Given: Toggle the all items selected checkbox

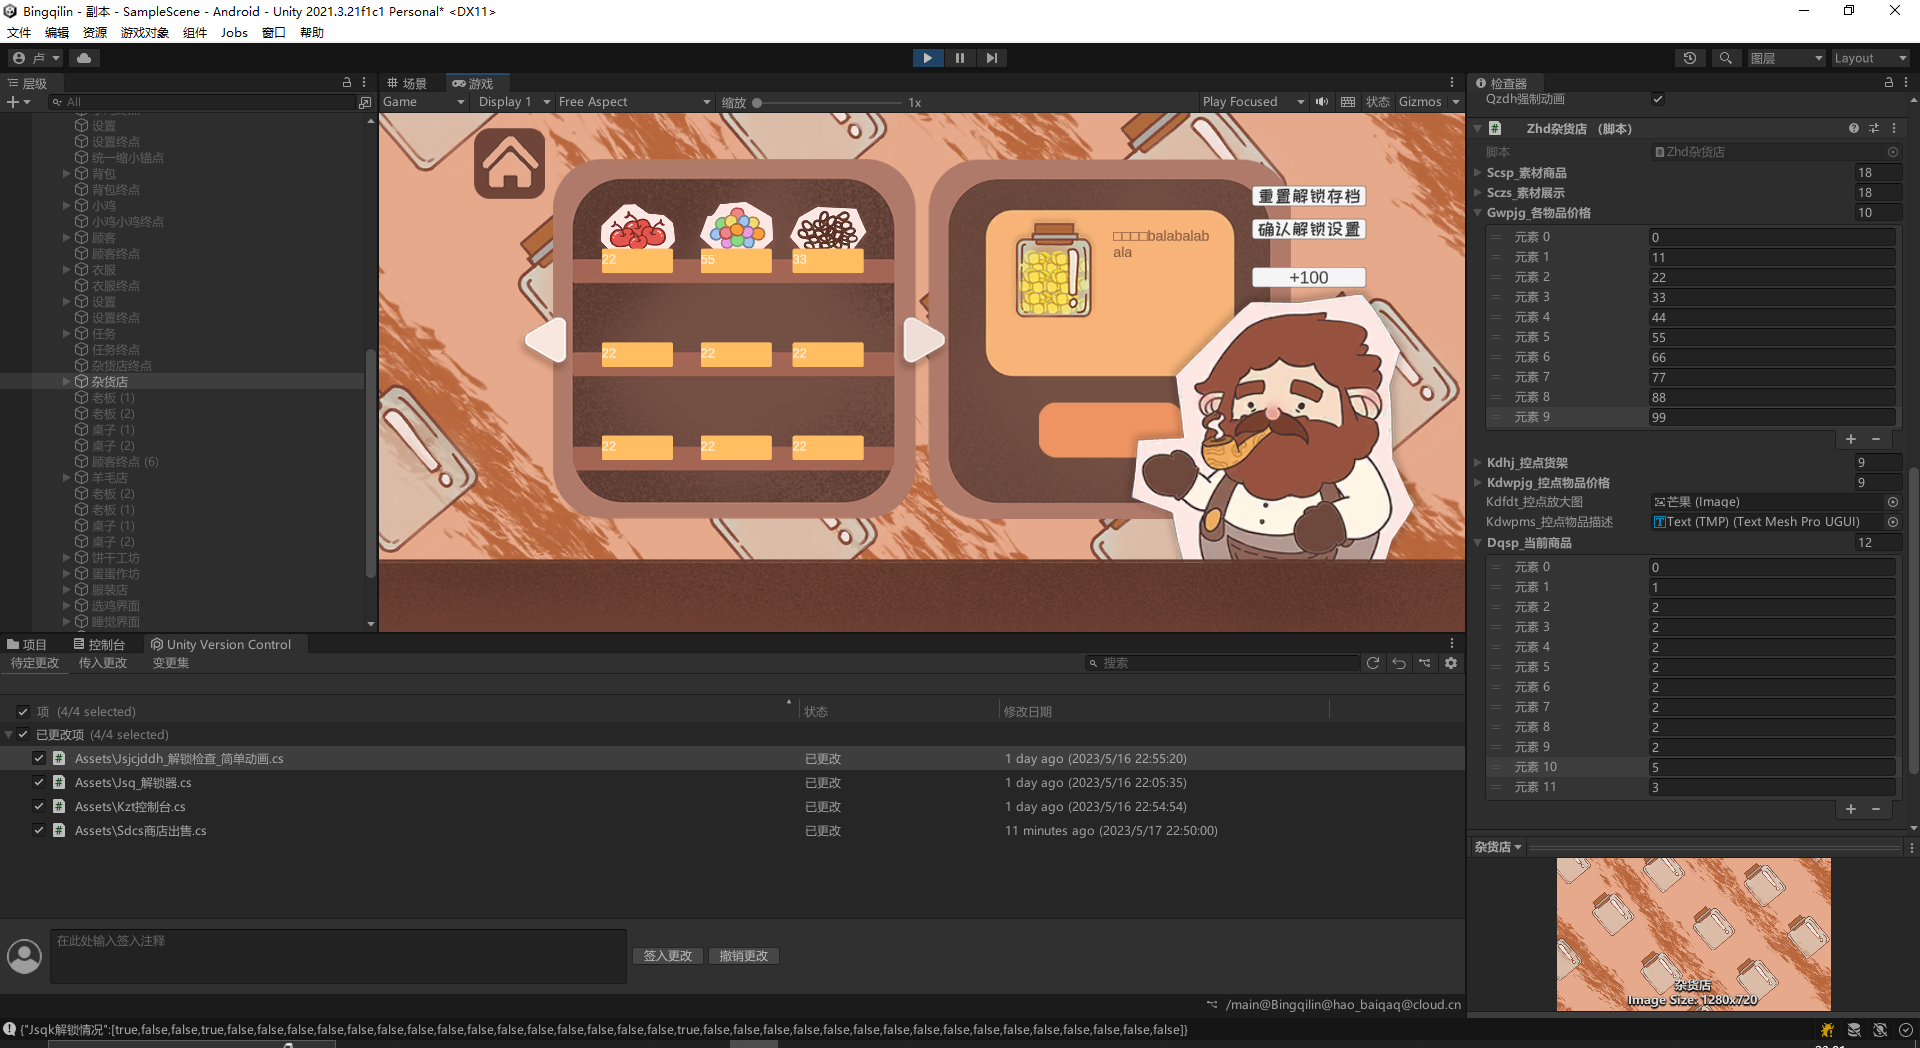Looking at the screenshot, I should 23,712.
